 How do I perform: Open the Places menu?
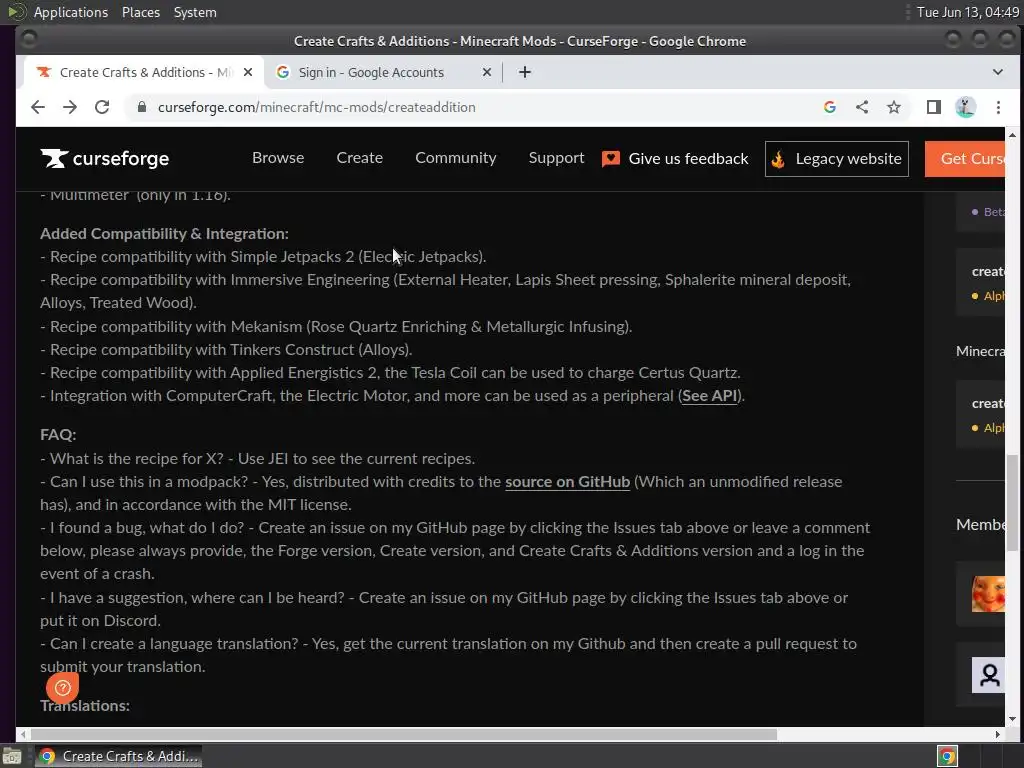(141, 12)
